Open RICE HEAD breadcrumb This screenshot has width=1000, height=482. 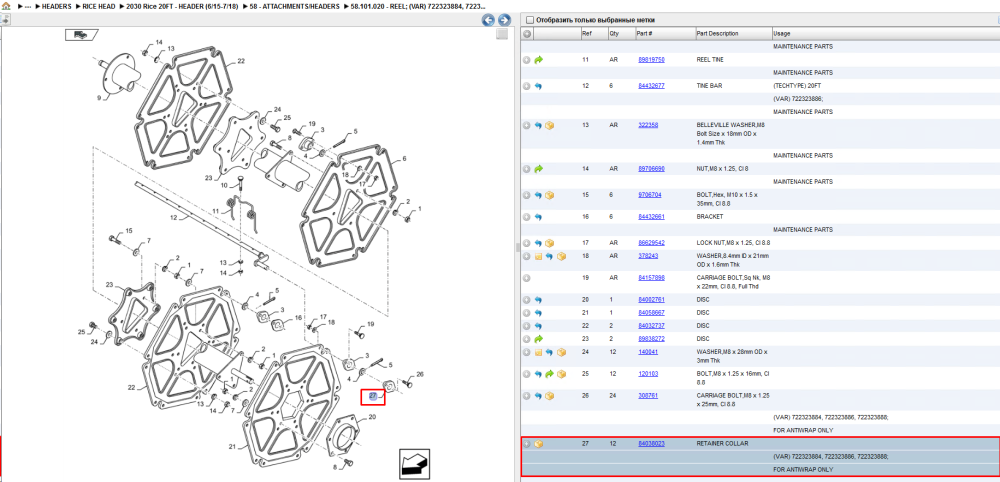coord(99,6)
